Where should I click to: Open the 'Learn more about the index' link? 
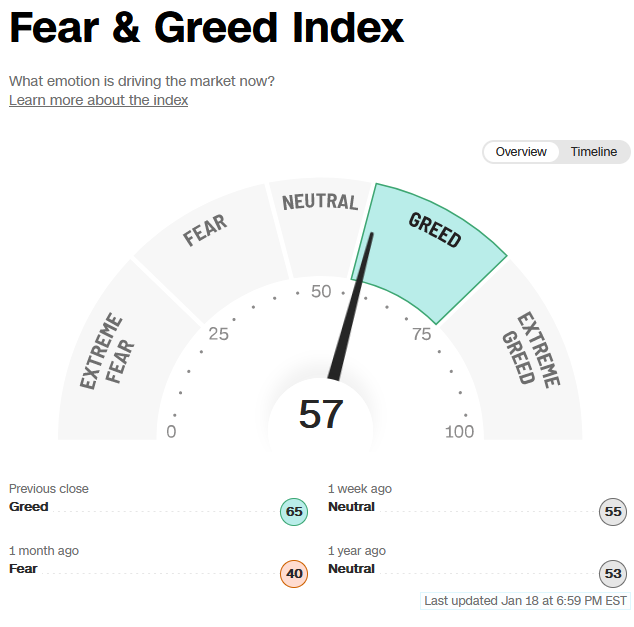(x=98, y=100)
